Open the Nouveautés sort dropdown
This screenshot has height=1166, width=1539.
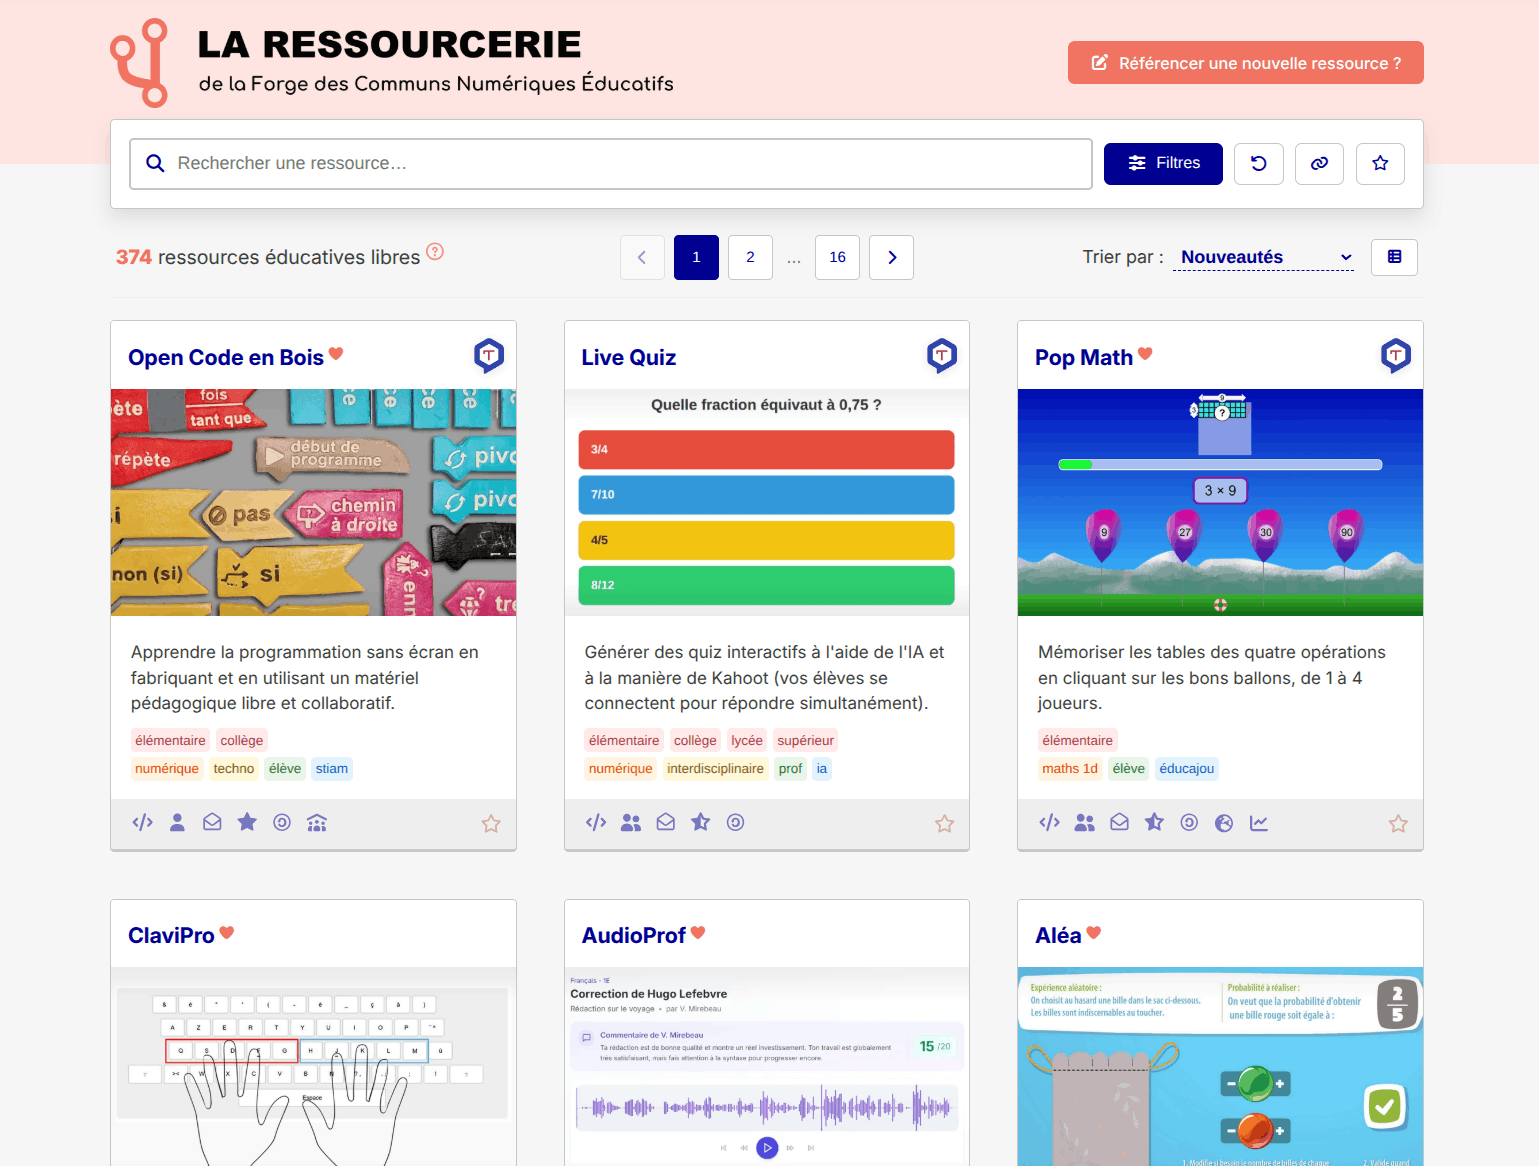click(x=1264, y=257)
